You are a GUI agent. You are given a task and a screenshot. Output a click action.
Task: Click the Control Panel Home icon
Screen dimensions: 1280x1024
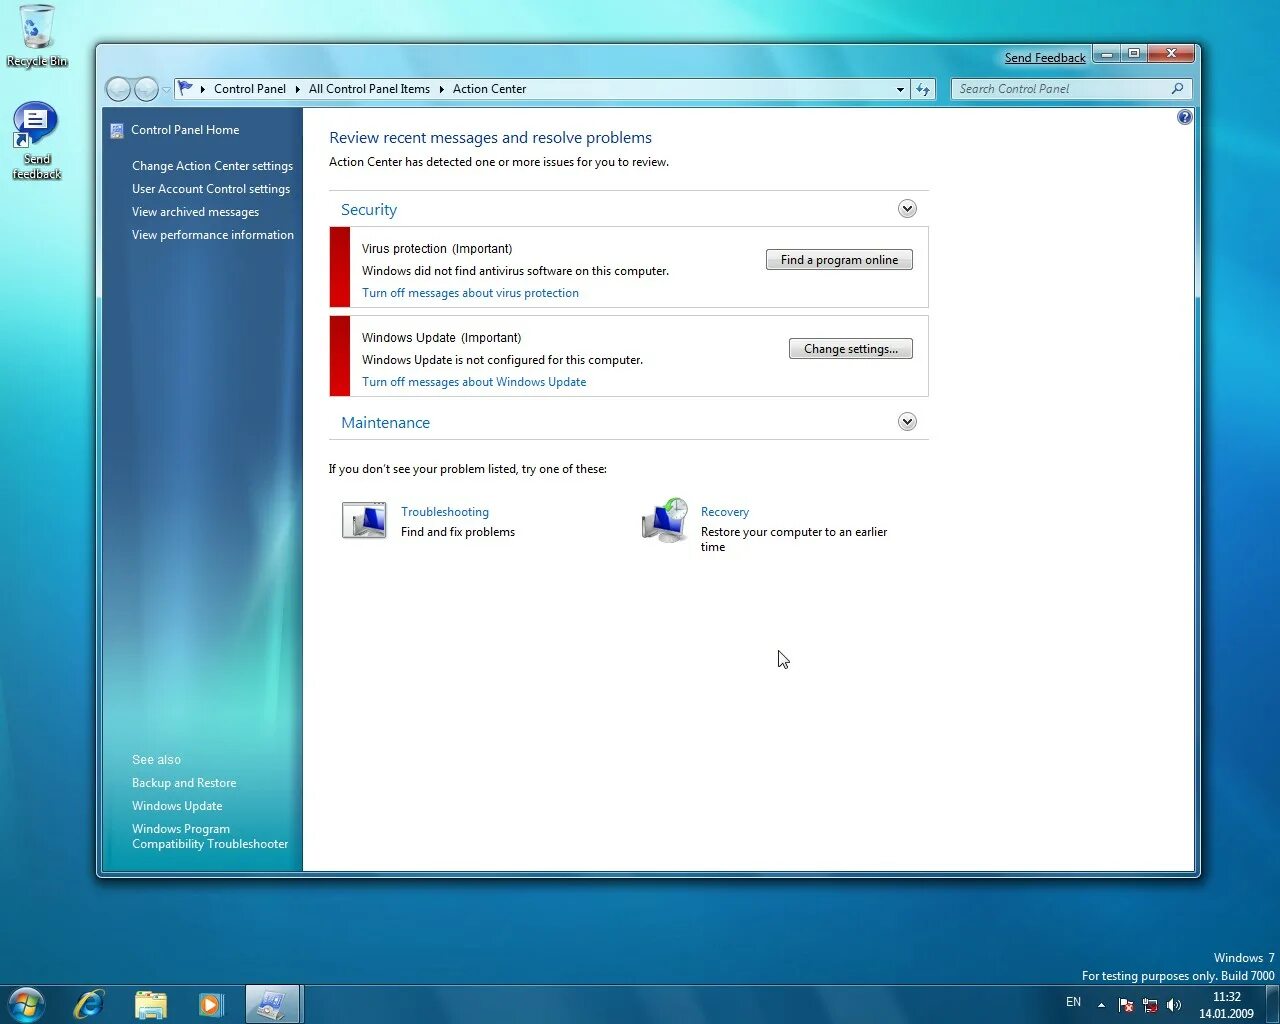[x=117, y=130]
